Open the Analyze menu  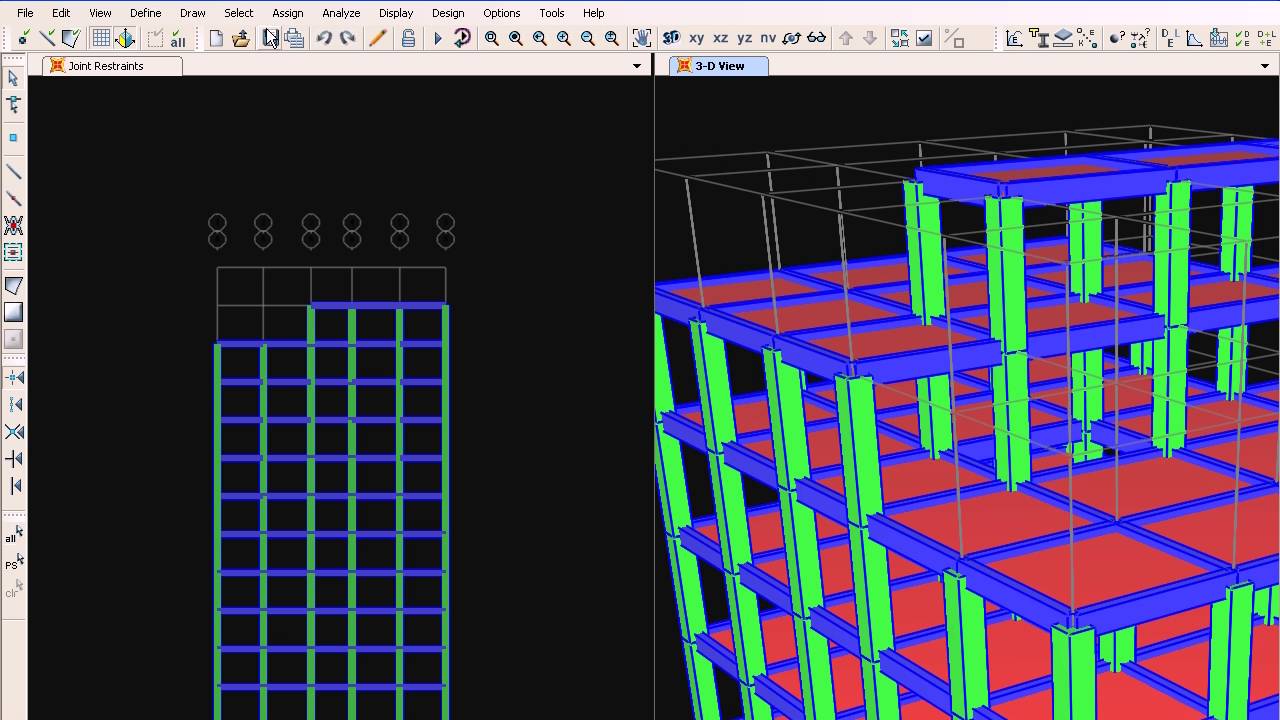pyautogui.click(x=341, y=13)
